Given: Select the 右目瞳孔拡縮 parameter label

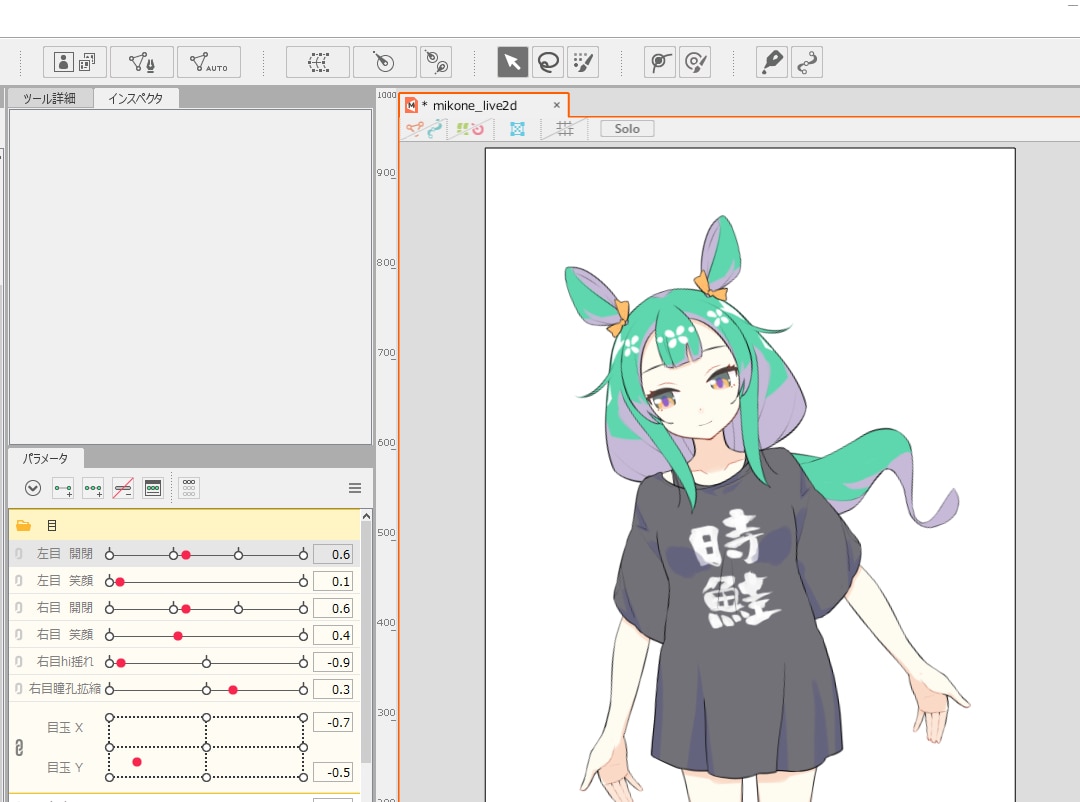Looking at the screenshot, I should click(65, 688).
